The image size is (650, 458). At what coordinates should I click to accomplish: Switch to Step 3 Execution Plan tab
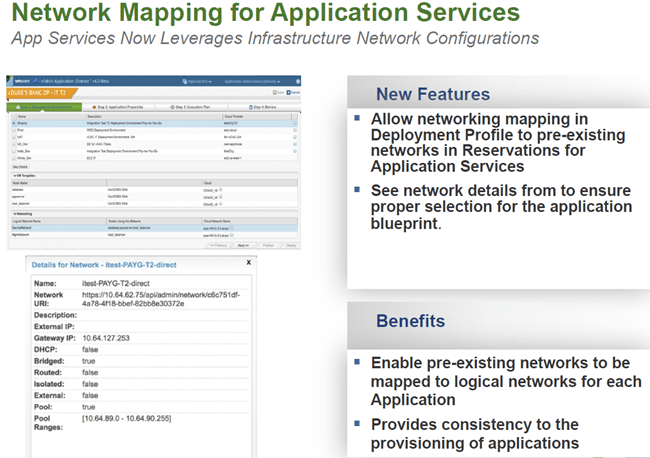[x=192, y=105]
